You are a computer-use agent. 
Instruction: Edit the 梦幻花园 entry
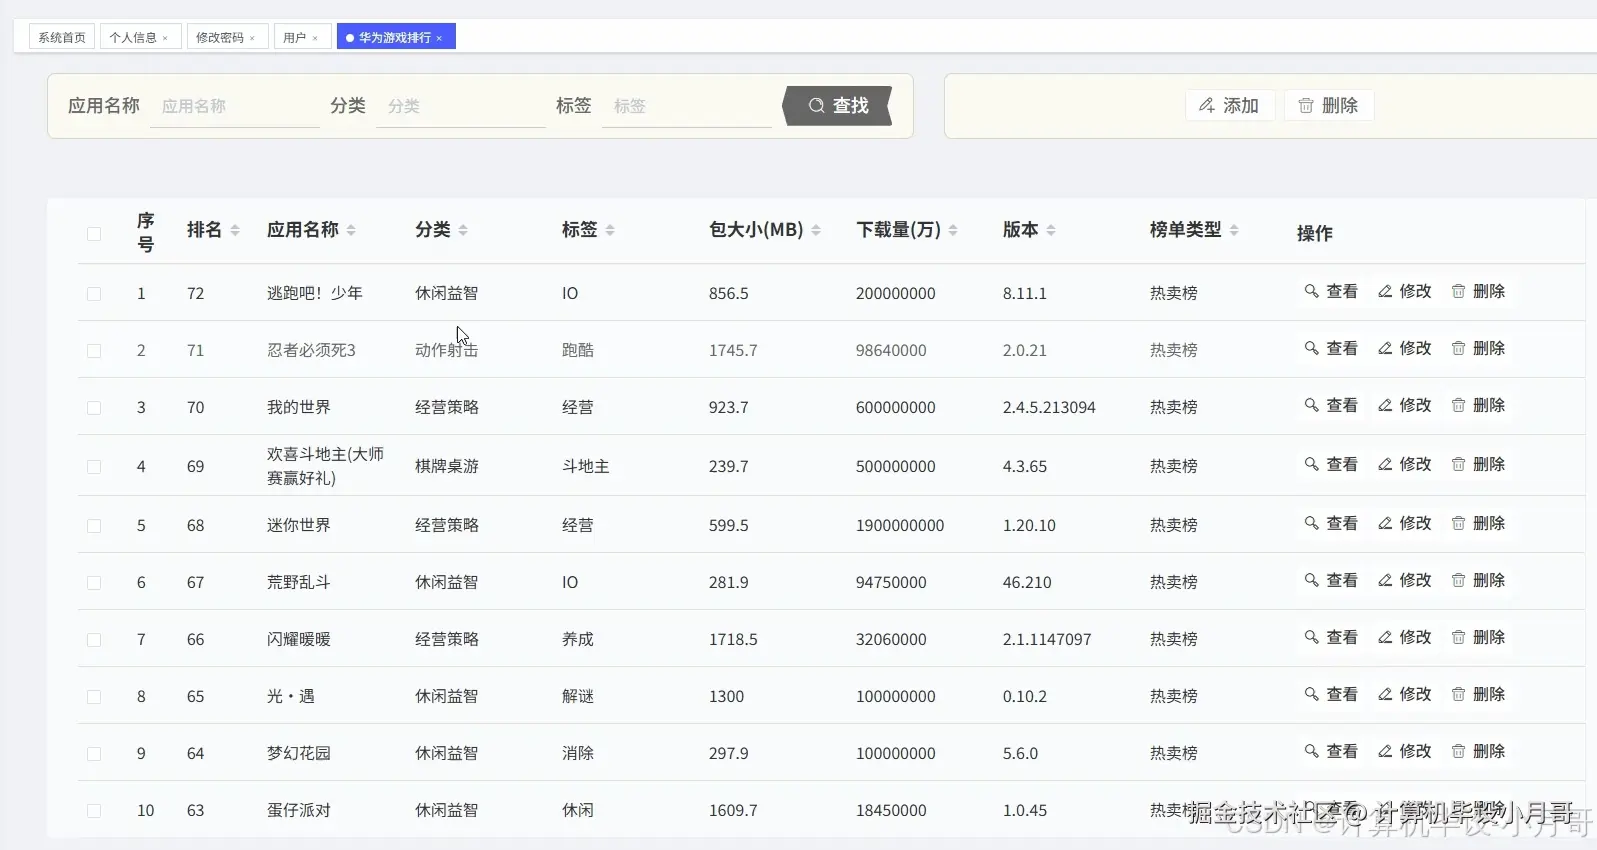[x=1404, y=751]
